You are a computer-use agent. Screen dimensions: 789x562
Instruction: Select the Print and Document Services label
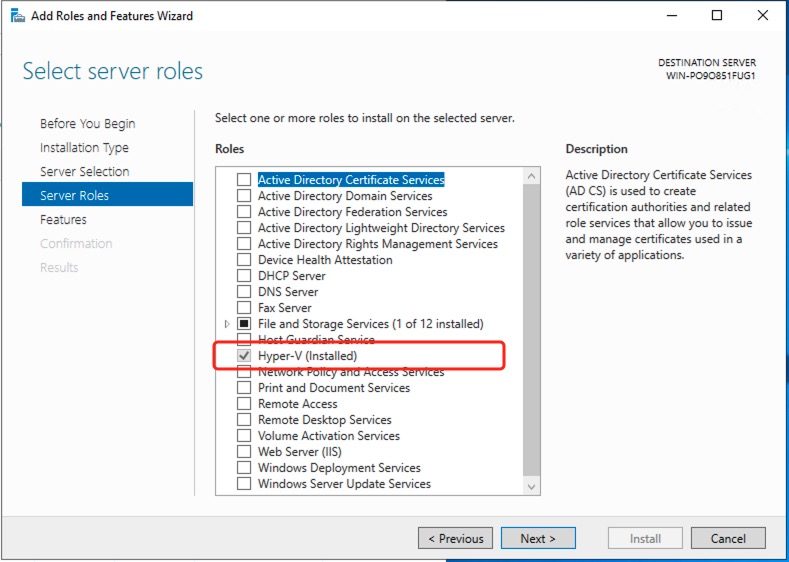point(334,388)
